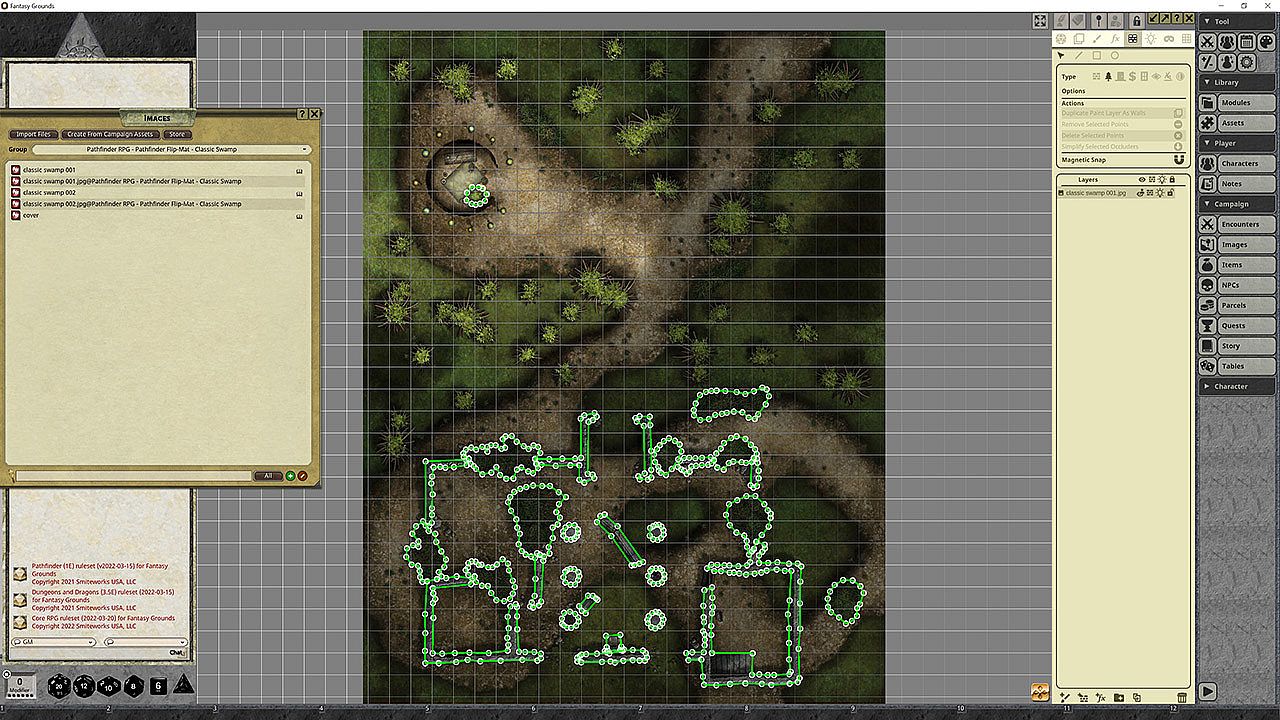Click the Quests chalice icon
This screenshot has width=1280, height=720.
(1208, 325)
